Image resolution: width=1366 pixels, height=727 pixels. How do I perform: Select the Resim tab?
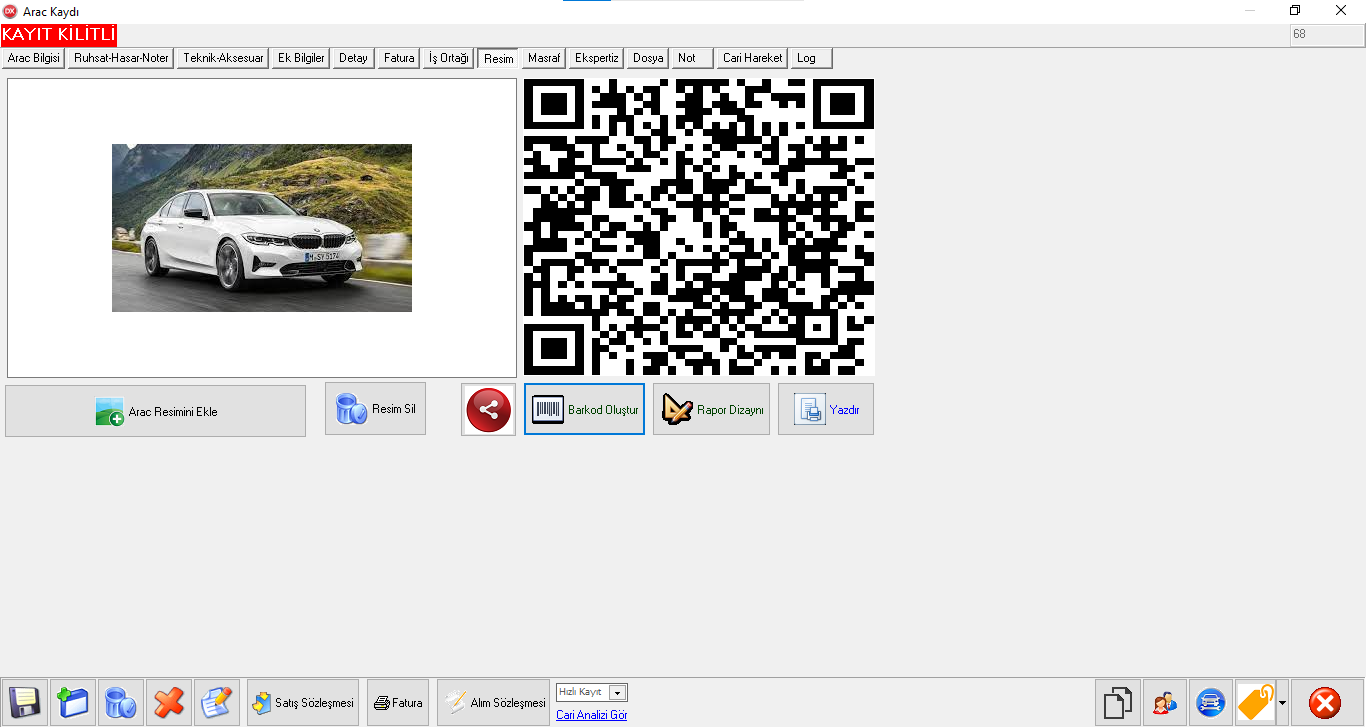tap(498, 58)
